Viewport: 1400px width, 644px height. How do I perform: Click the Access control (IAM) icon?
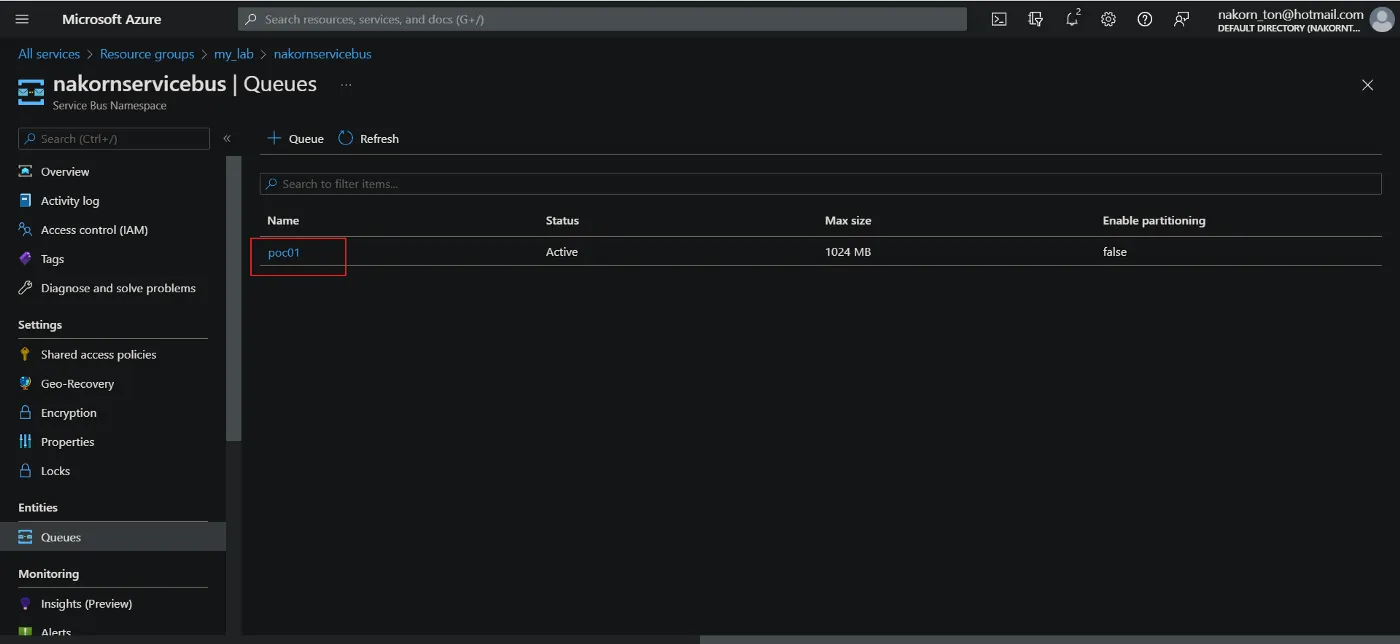(26, 229)
